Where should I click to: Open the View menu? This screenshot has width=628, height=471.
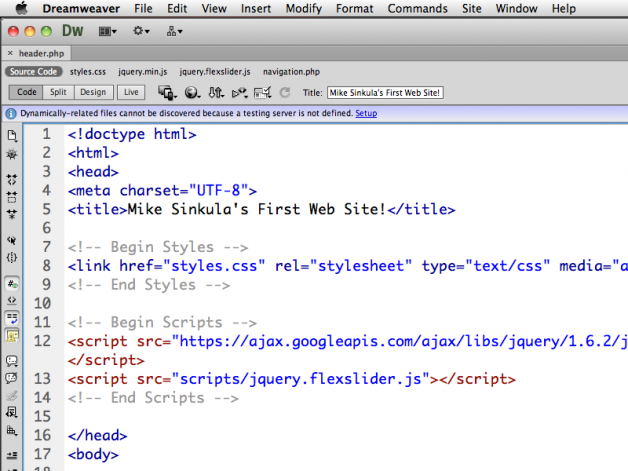pyautogui.click(x=214, y=8)
